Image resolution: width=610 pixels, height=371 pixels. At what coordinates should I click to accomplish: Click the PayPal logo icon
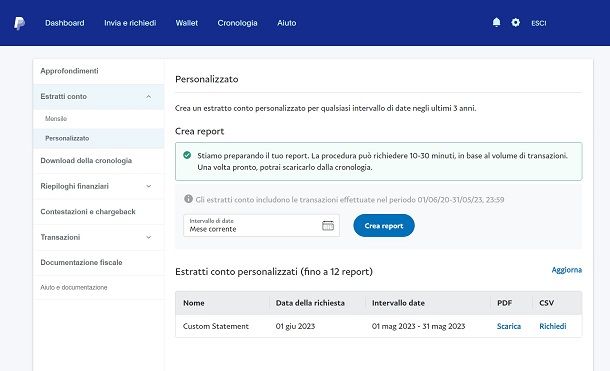click(19, 23)
